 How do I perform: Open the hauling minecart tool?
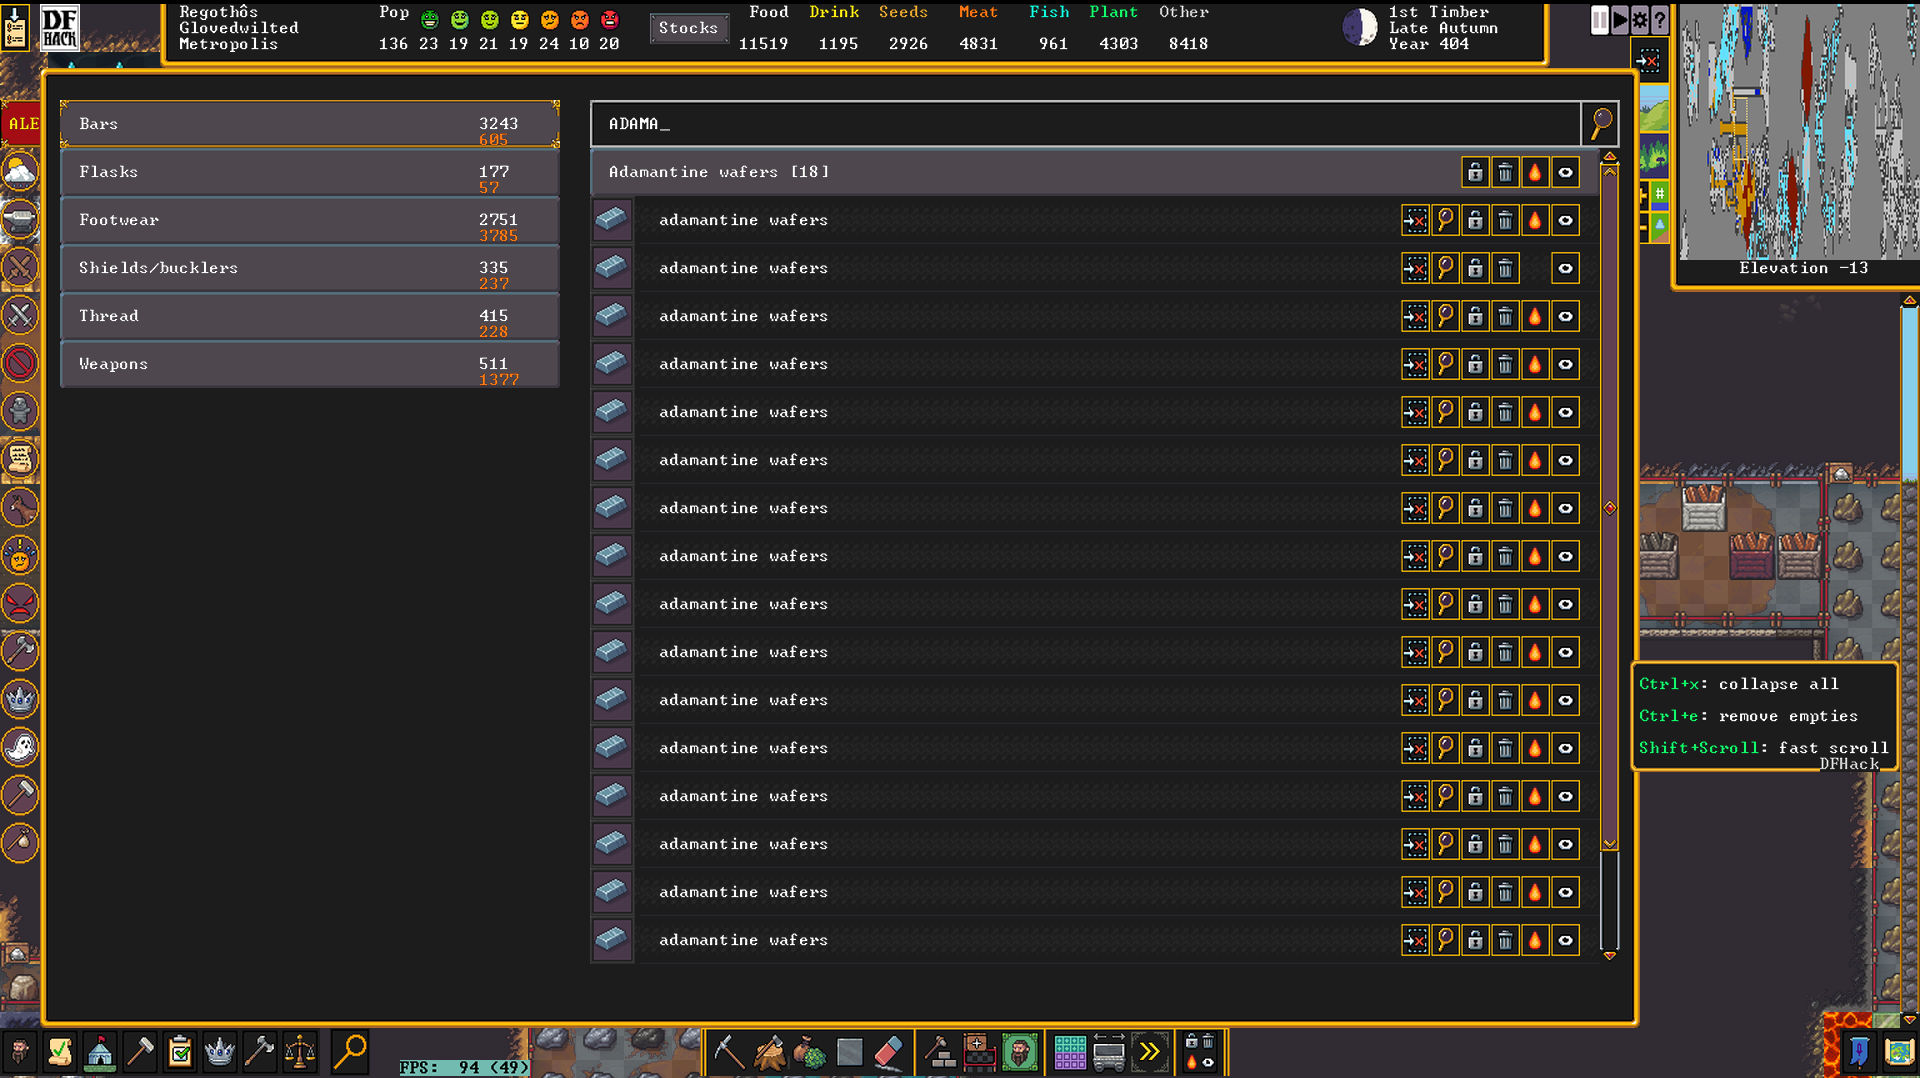click(x=1109, y=1052)
